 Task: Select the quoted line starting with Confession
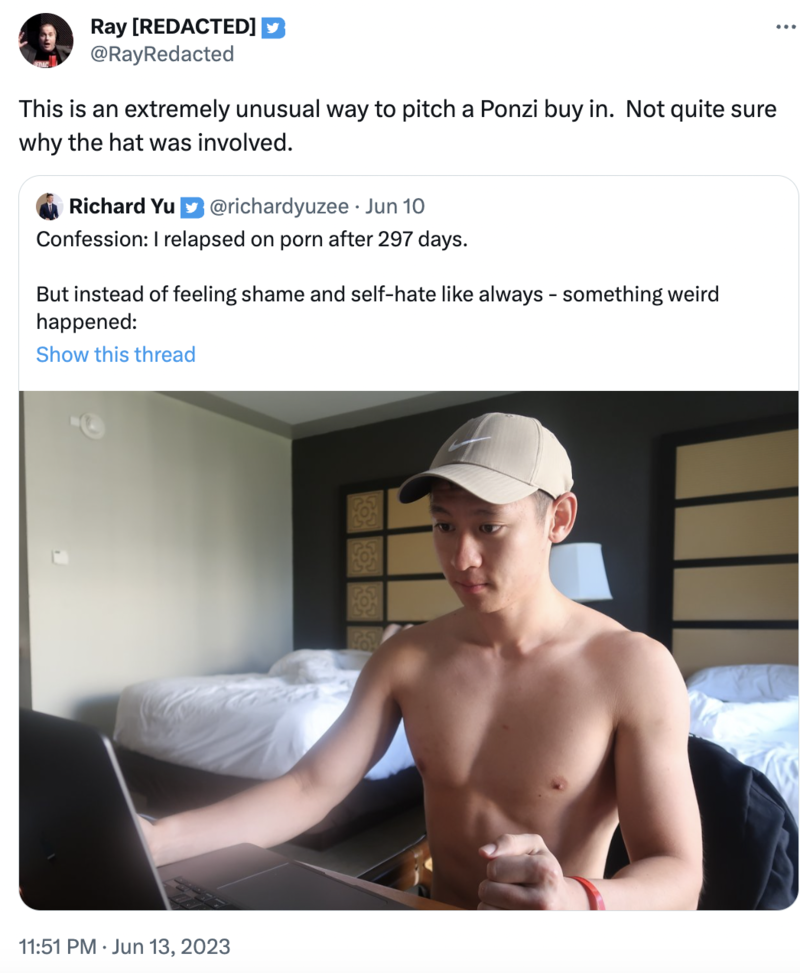(x=251, y=239)
